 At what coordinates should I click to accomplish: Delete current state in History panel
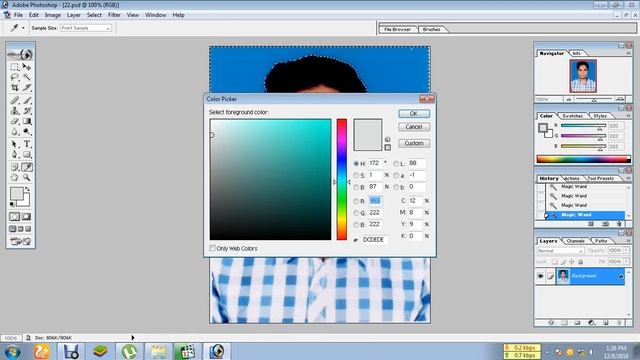click(x=619, y=224)
